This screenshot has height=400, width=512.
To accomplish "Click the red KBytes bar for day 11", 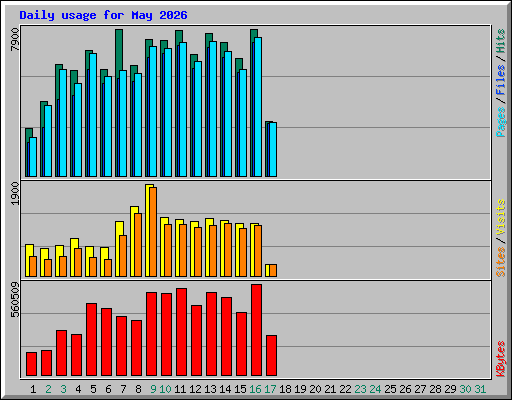I will point(181,332).
